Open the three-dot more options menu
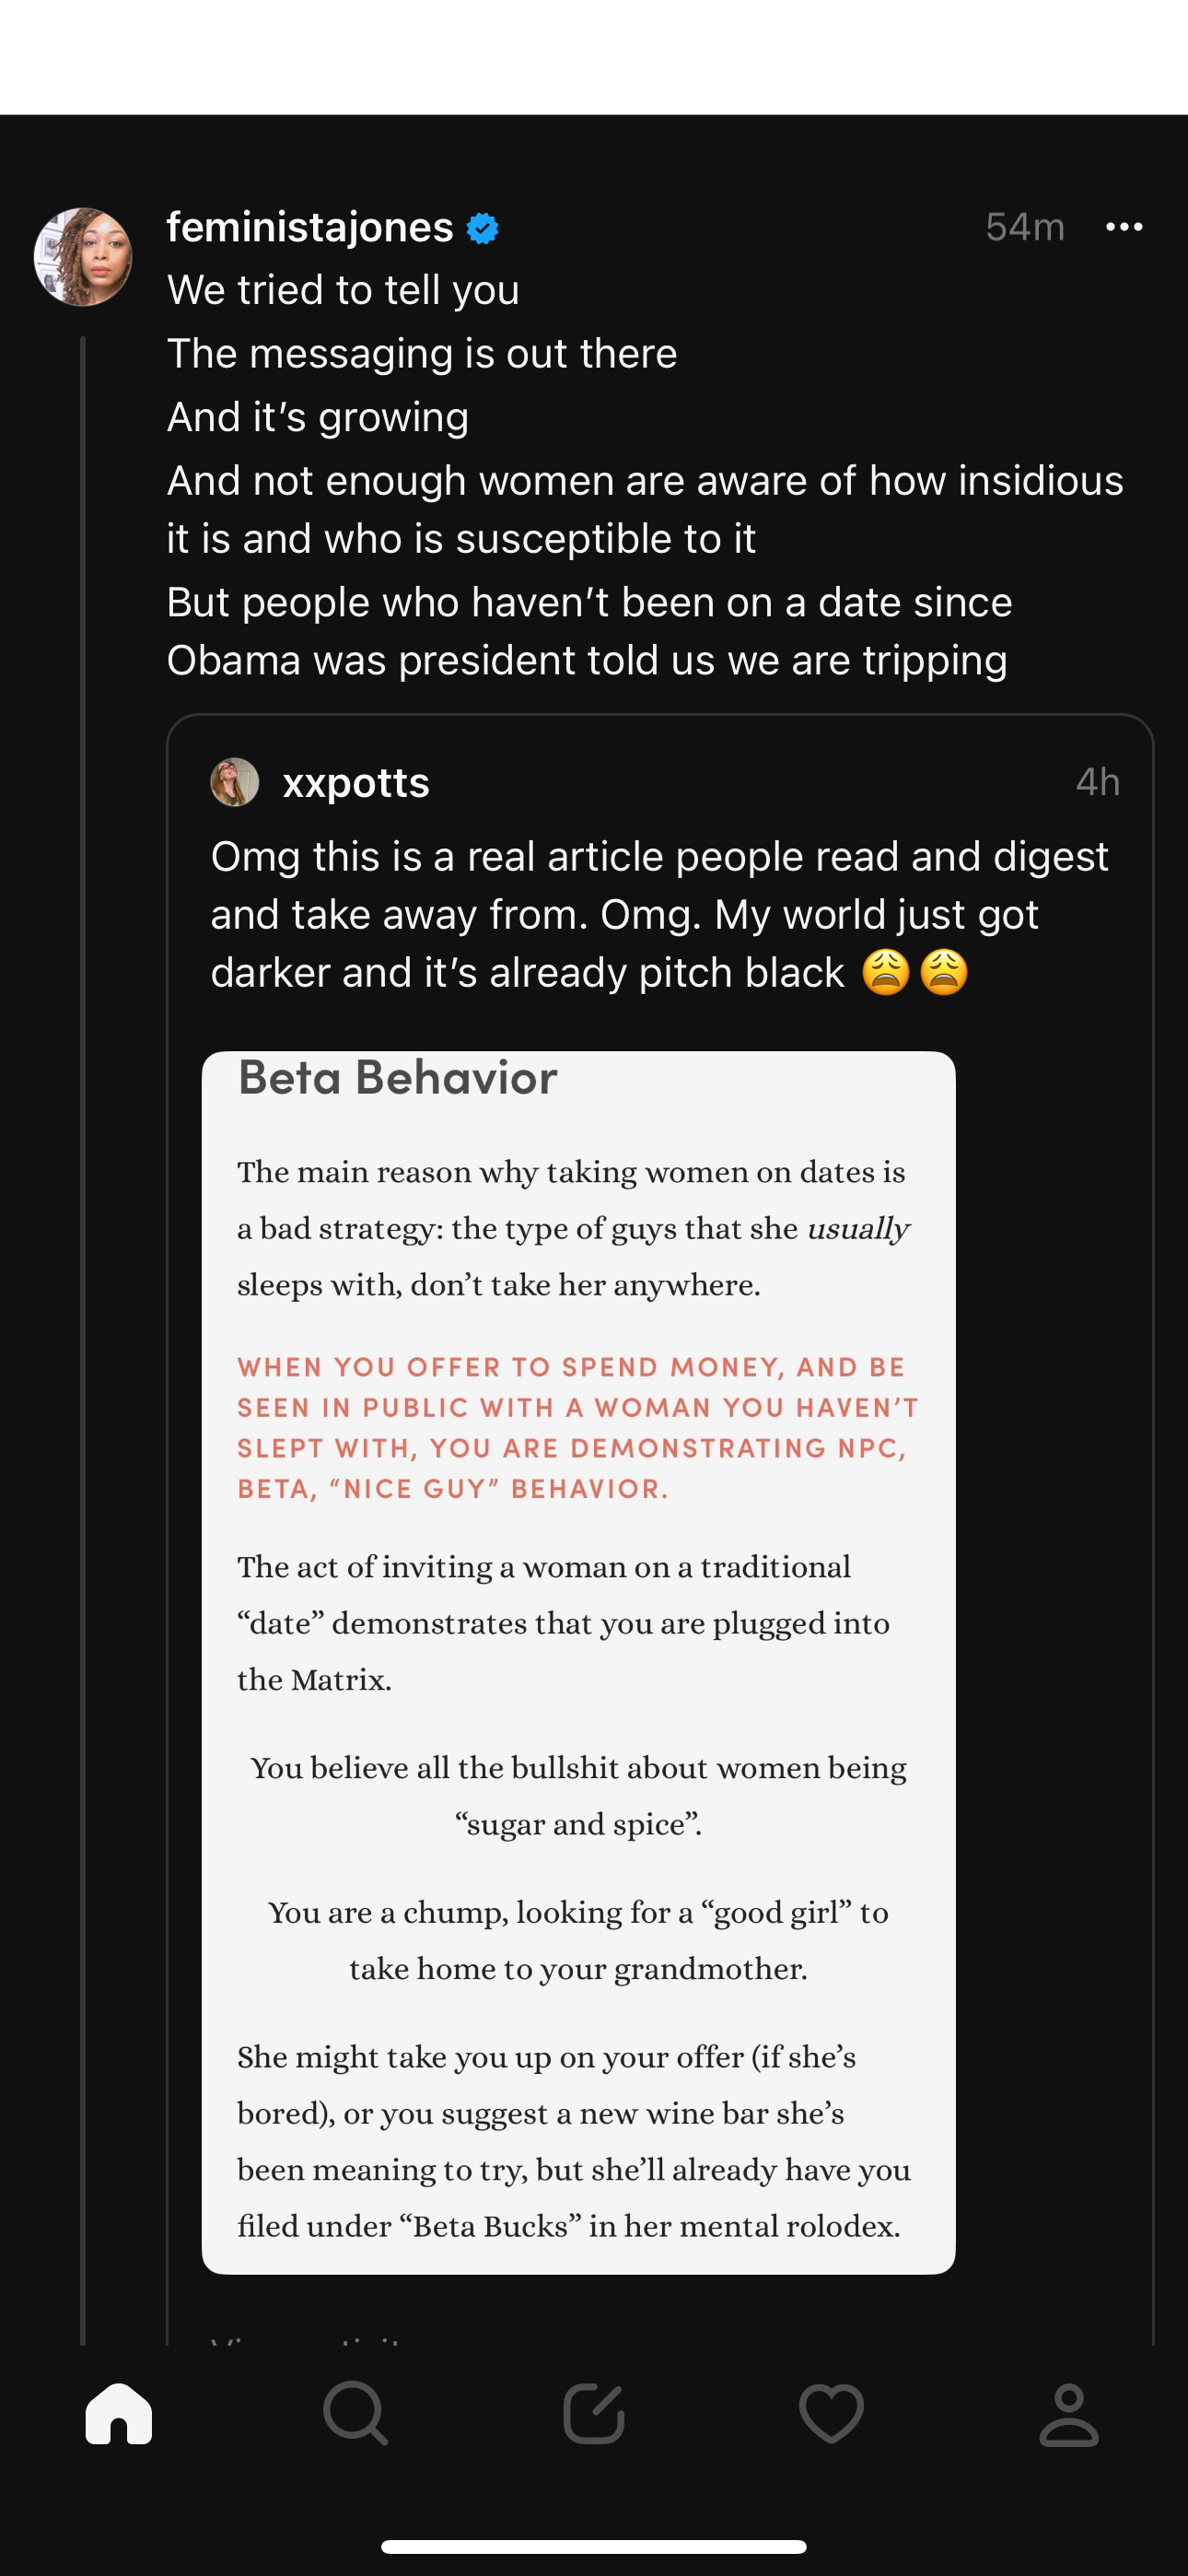1188x2576 pixels. (1124, 227)
